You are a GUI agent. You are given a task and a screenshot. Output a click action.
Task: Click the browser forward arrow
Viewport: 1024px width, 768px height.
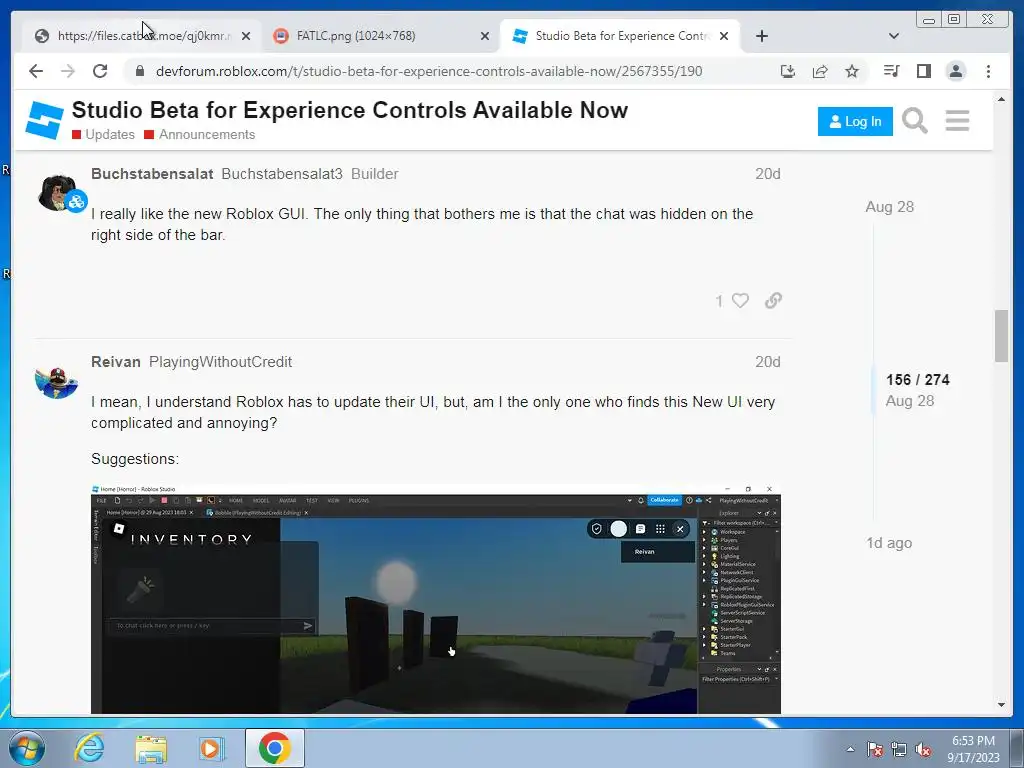(68, 71)
